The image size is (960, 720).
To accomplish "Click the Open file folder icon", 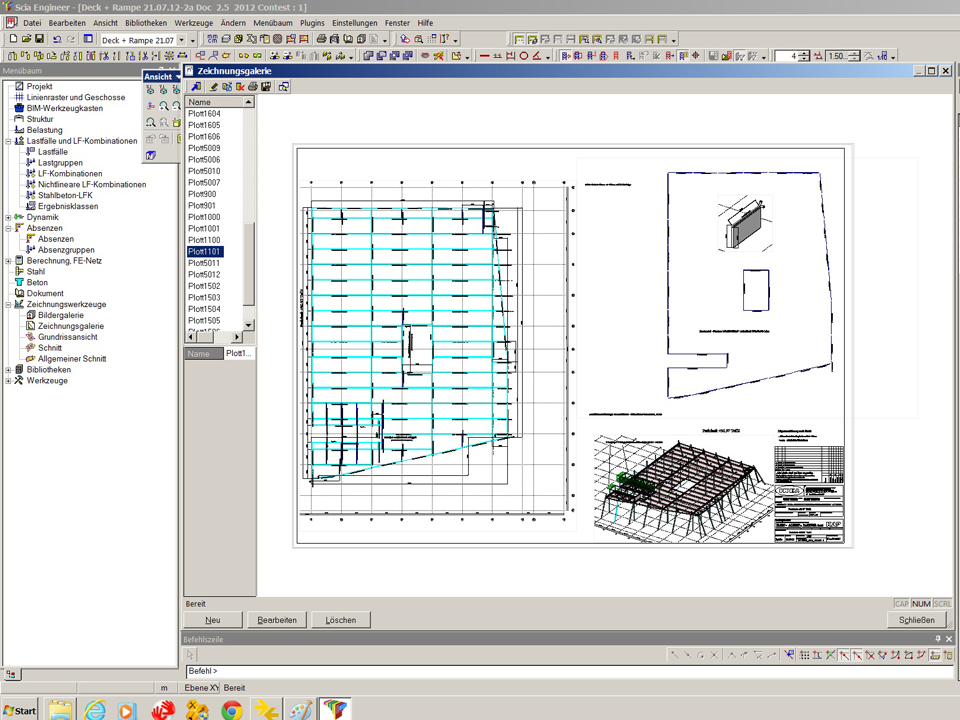I will [x=26, y=39].
